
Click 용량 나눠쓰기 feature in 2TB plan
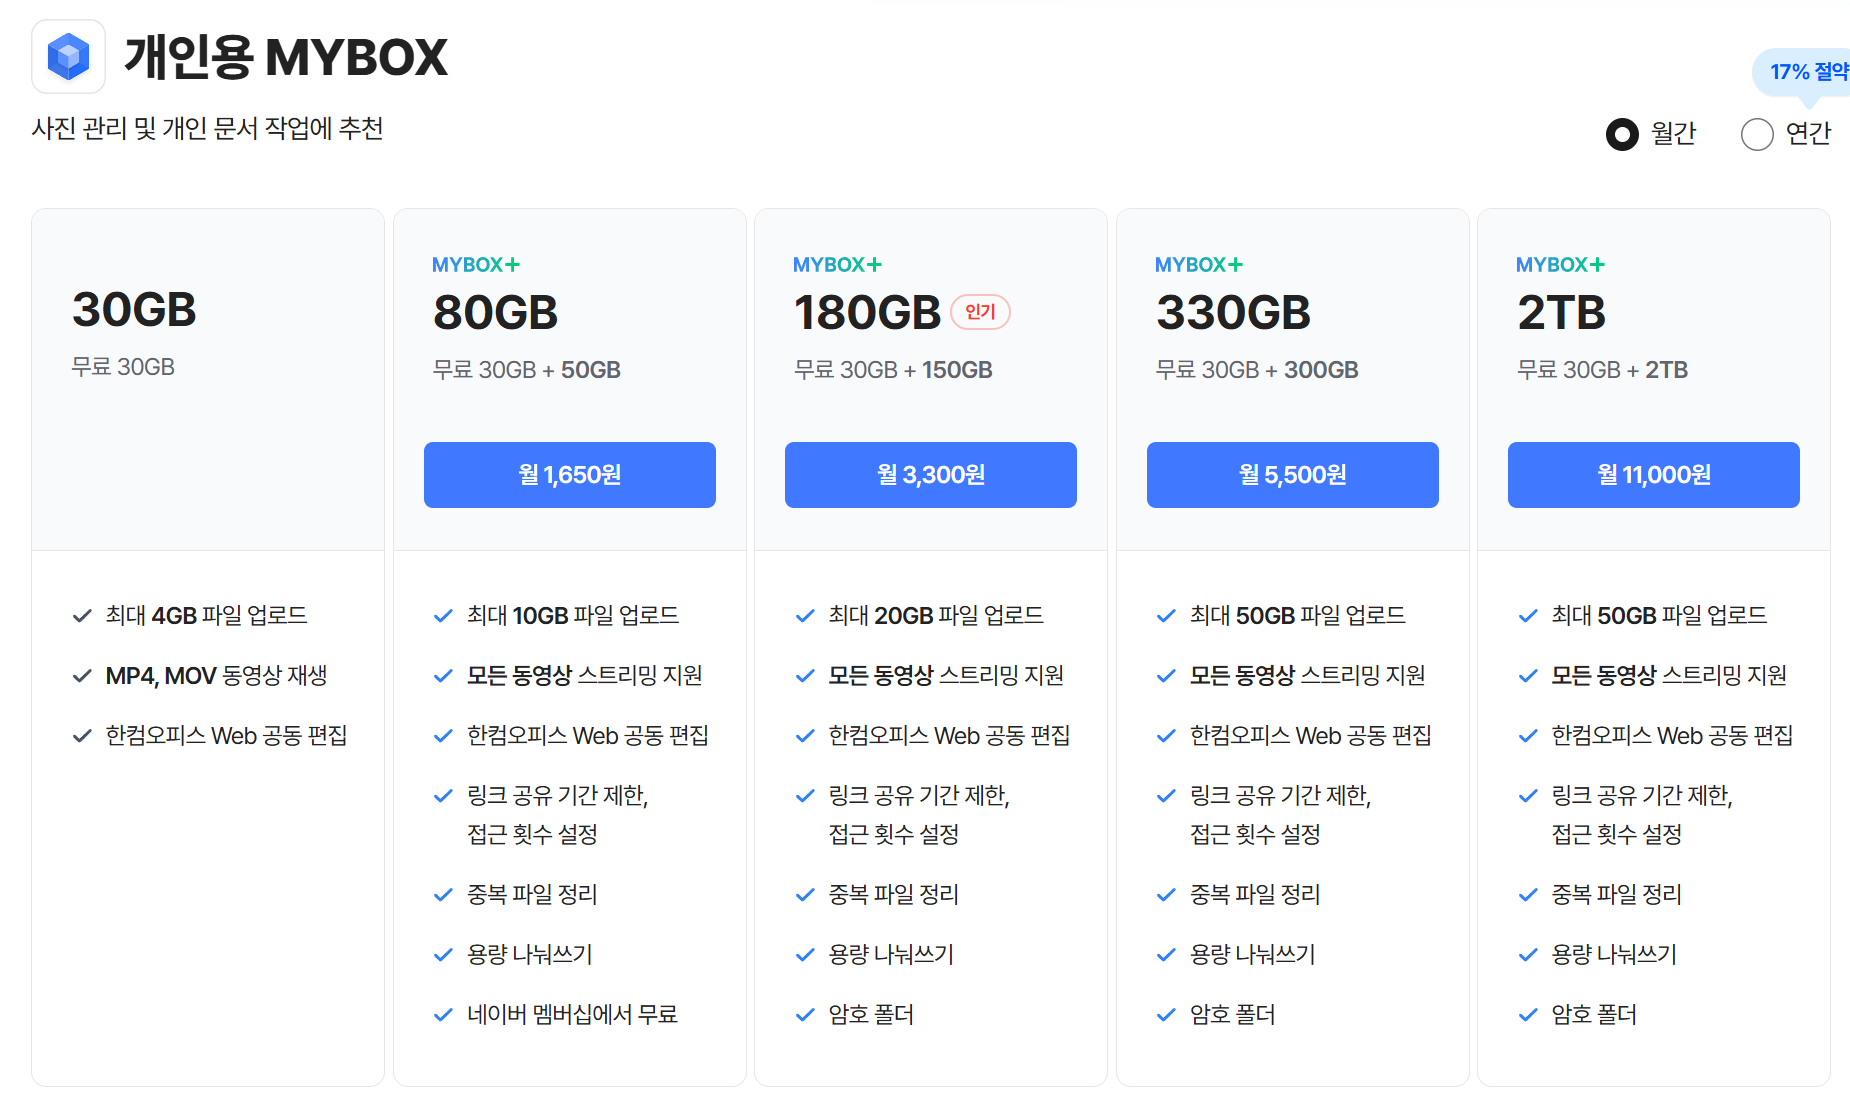[1613, 955]
